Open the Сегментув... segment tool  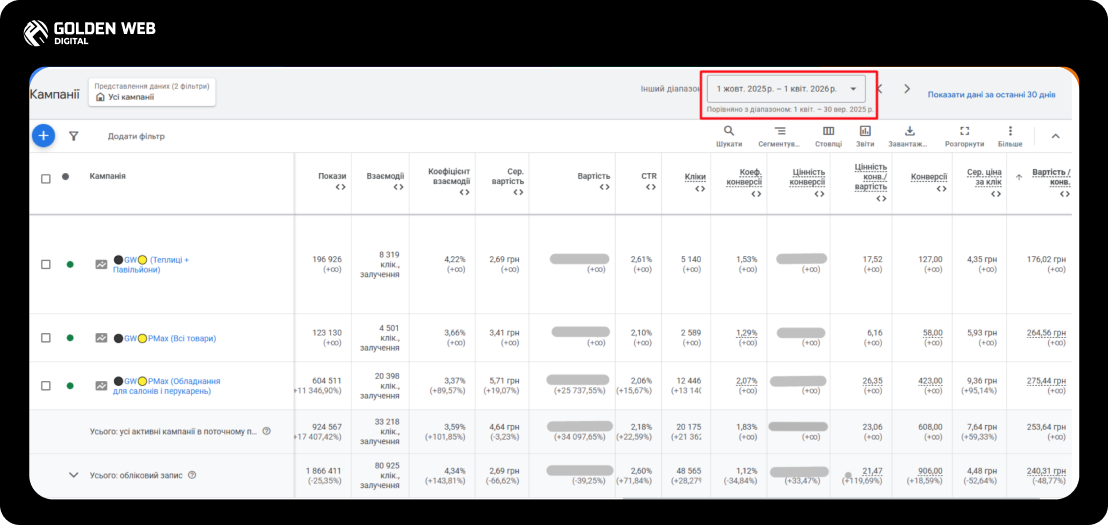pyautogui.click(x=779, y=131)
